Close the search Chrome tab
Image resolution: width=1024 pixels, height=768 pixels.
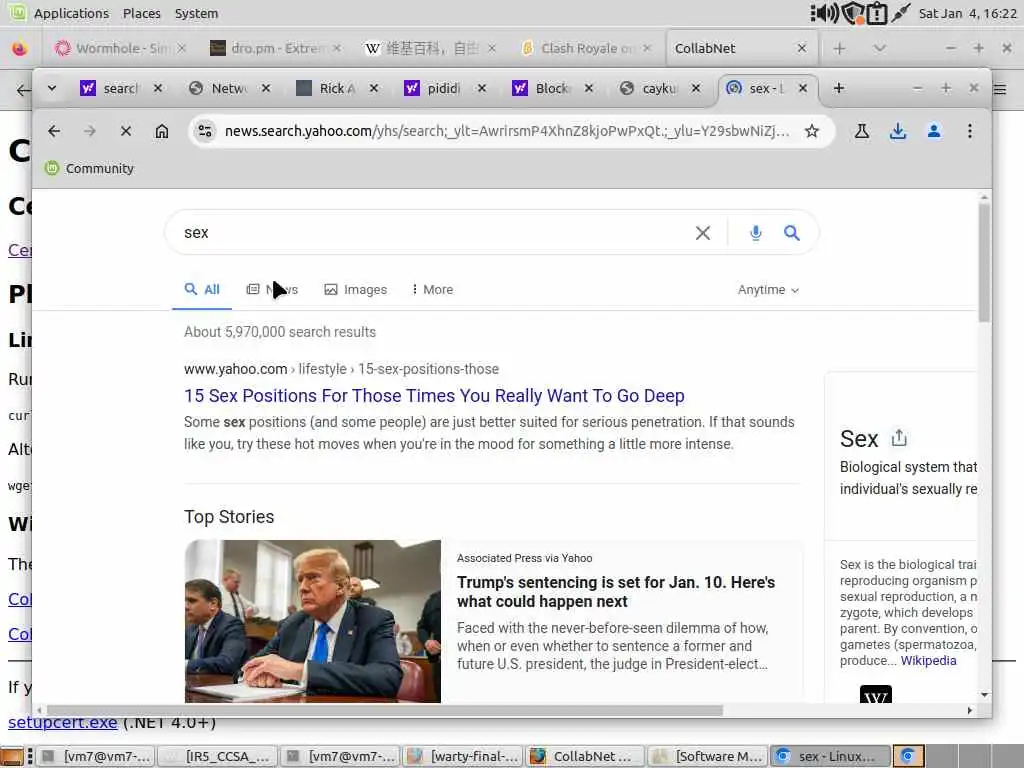(158, 88)
